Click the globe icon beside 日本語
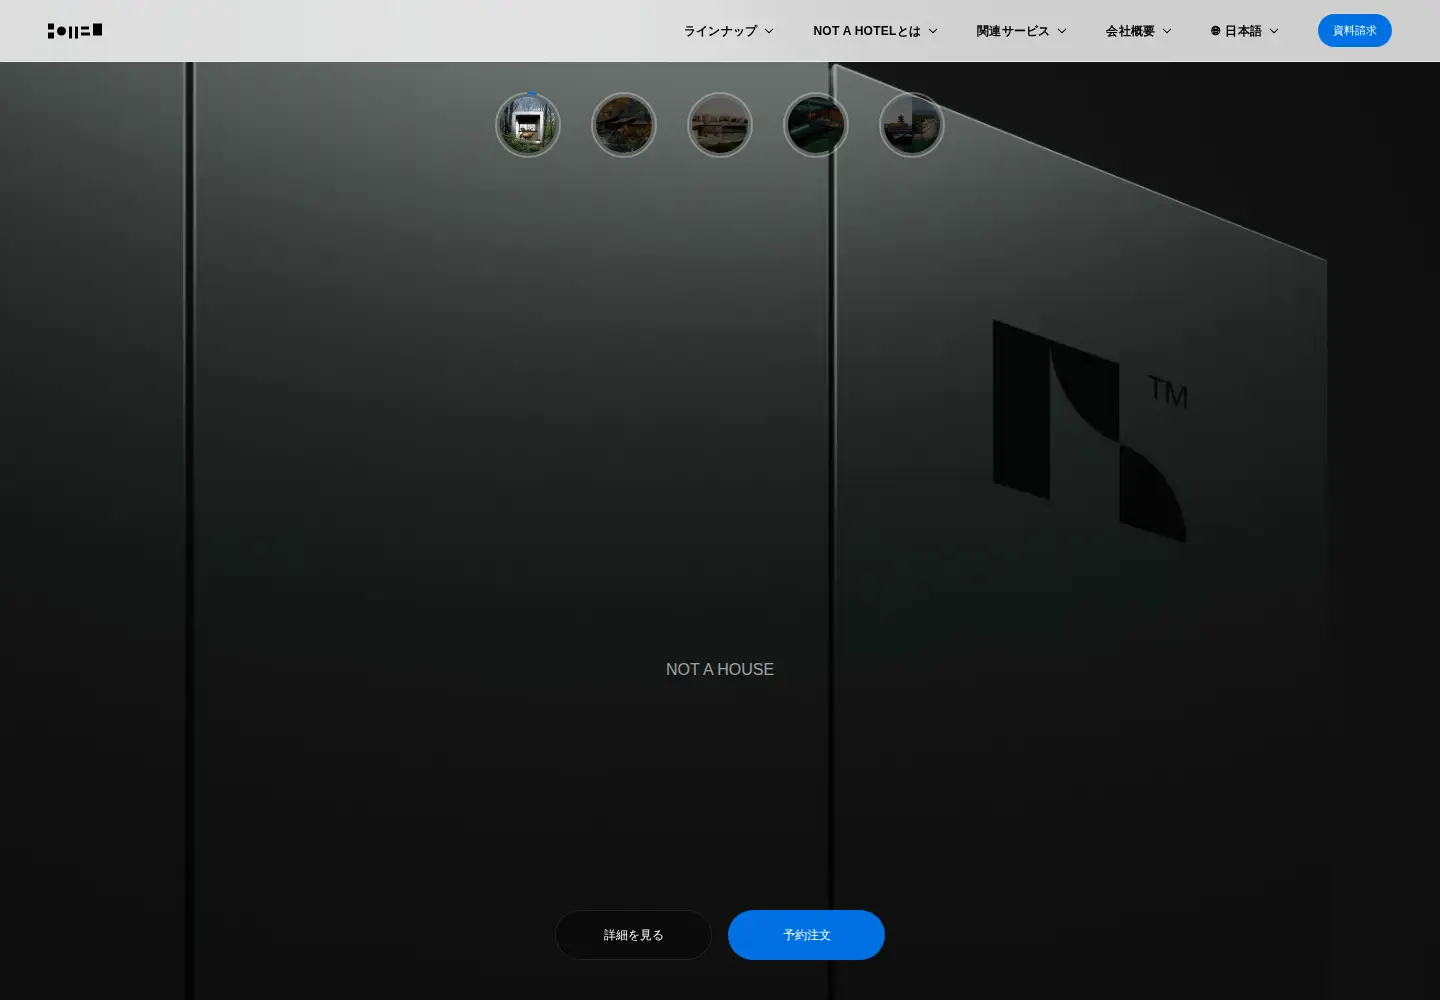 [1216, 31]
